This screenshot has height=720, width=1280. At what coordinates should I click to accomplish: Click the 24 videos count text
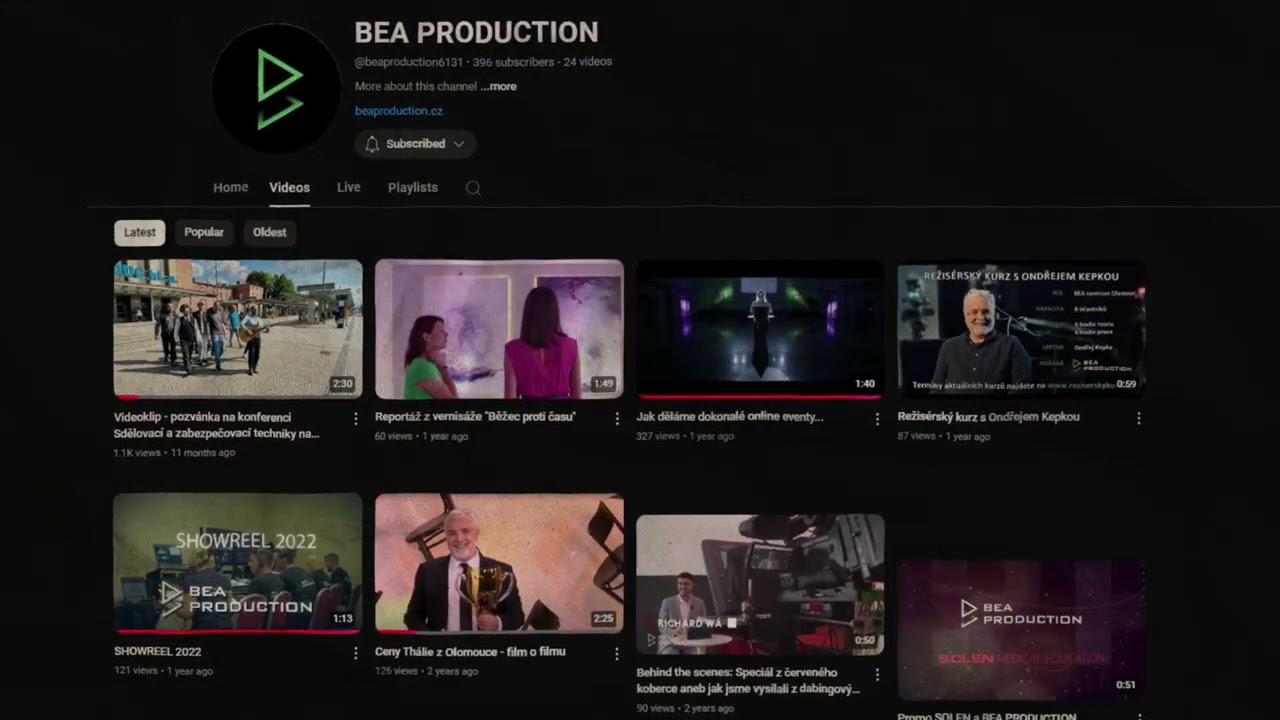pyautogui.click(x=588, y=62)
